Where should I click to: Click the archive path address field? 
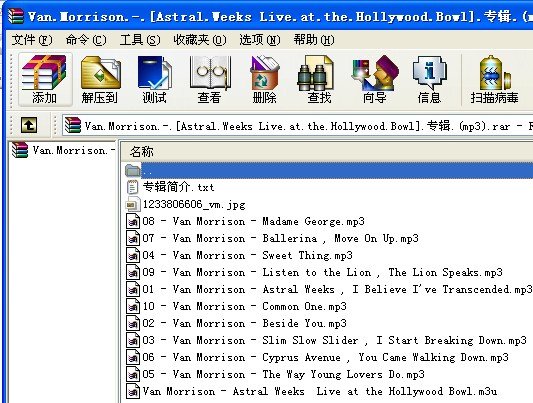[297, 125]
